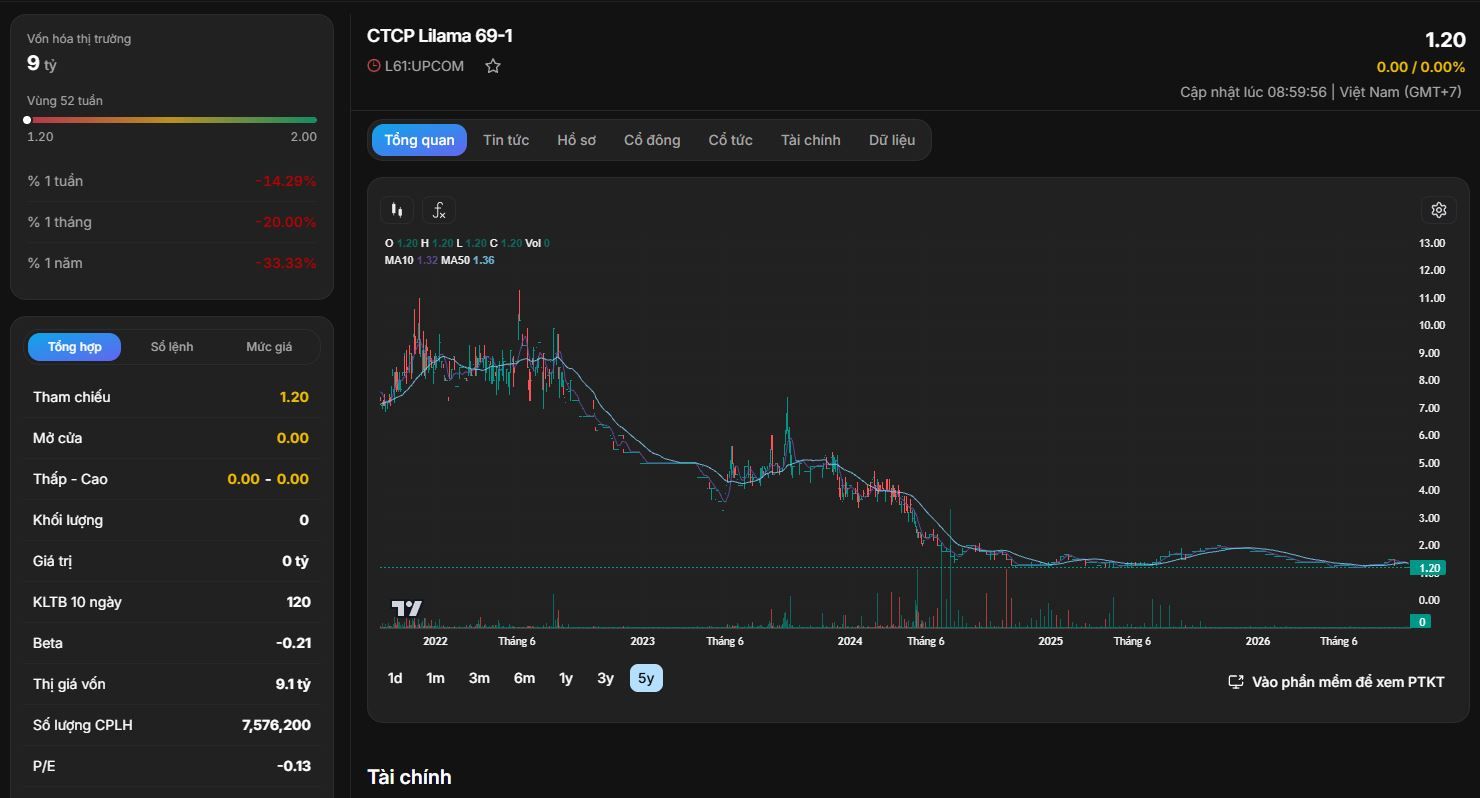Click the TradingView logo on chart

407,608
